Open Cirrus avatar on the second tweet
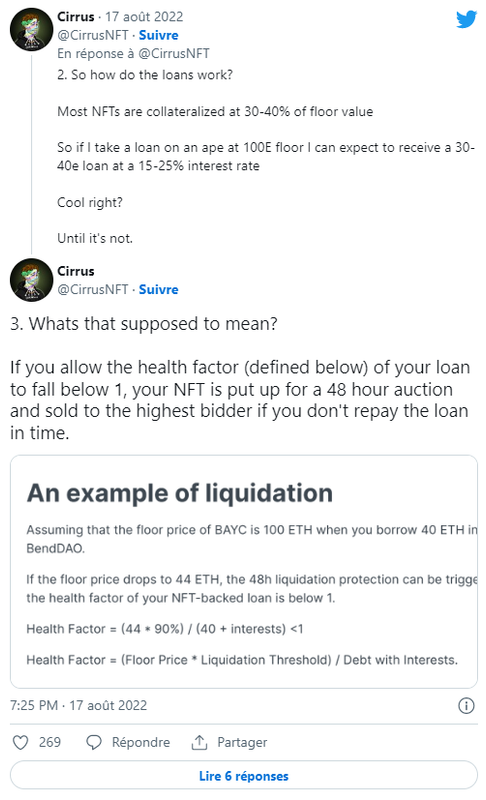The width and height of the screenshot is (486, 800). pyautogui.click(x=32, y=280)
